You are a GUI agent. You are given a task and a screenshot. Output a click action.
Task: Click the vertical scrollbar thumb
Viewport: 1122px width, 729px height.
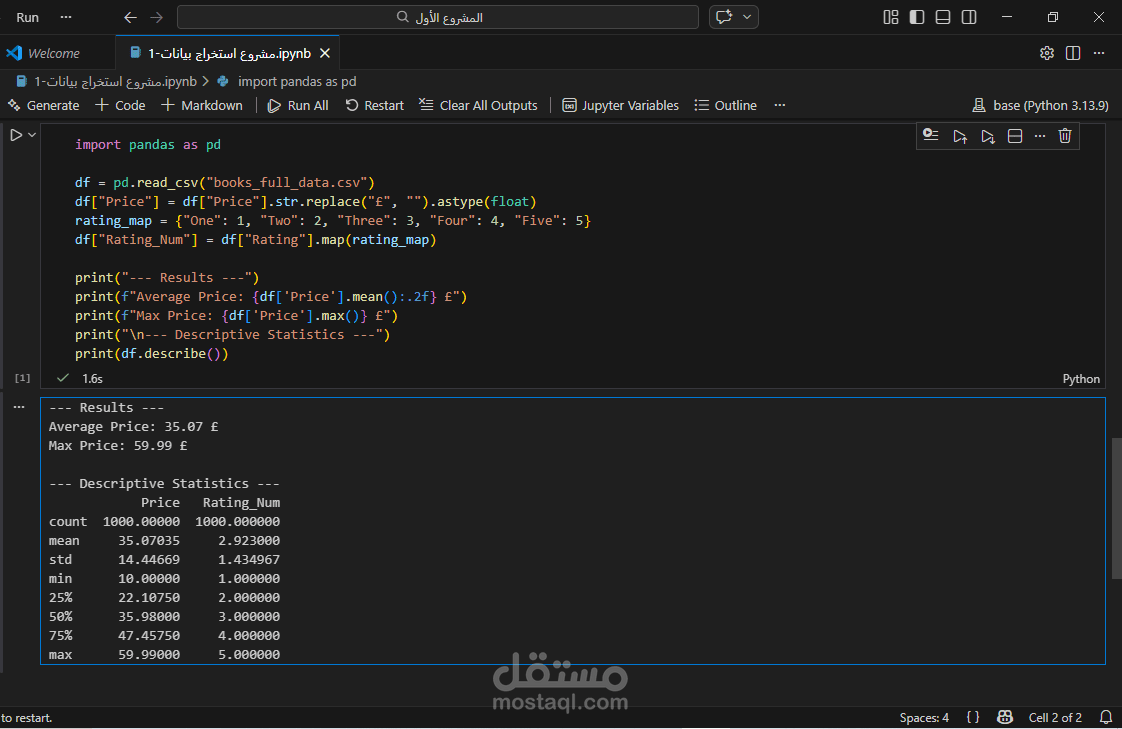1116,508
